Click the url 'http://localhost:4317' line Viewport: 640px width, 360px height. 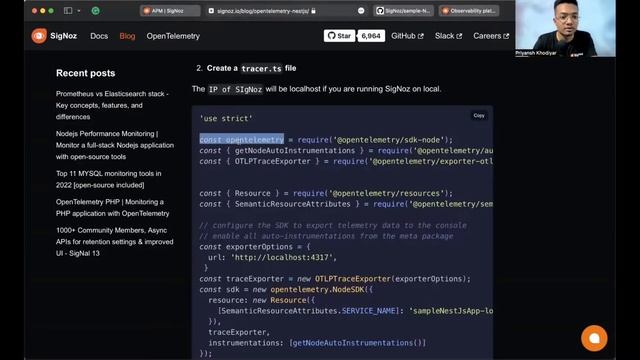(273, 258)
